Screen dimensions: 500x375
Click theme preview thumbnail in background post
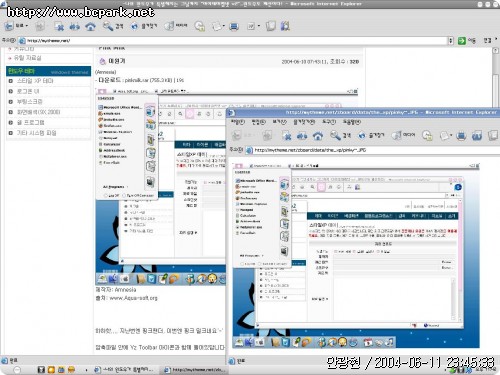(161, 187)
